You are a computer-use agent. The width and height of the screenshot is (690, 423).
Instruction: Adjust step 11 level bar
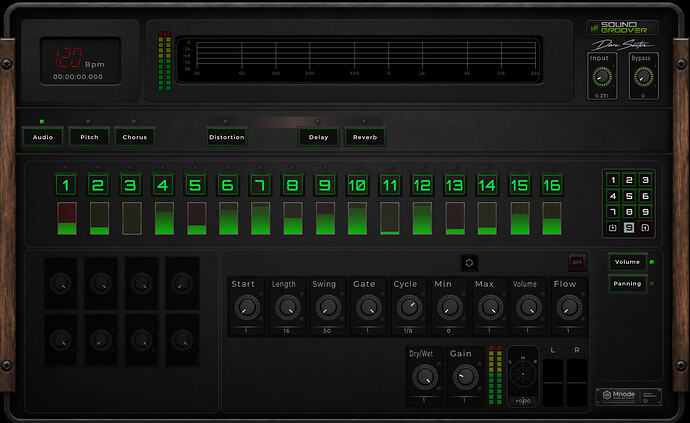390,218
